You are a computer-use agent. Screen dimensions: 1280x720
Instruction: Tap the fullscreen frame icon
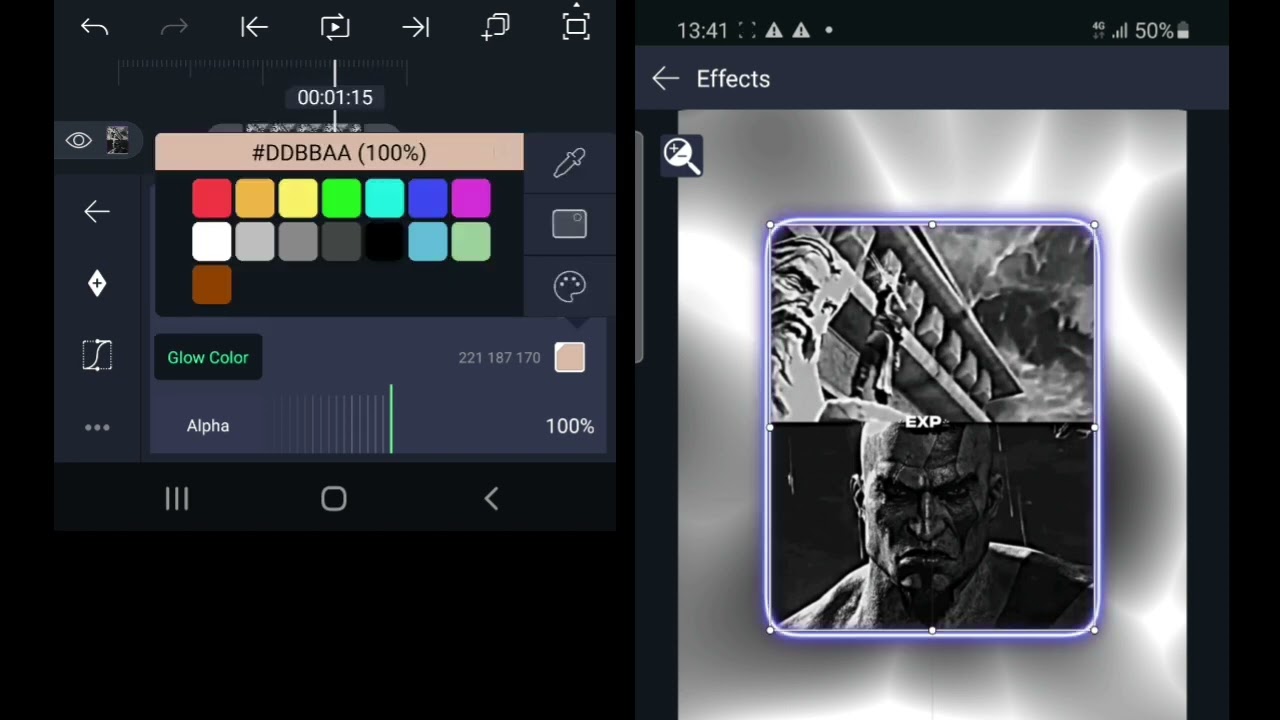[576, 24]
